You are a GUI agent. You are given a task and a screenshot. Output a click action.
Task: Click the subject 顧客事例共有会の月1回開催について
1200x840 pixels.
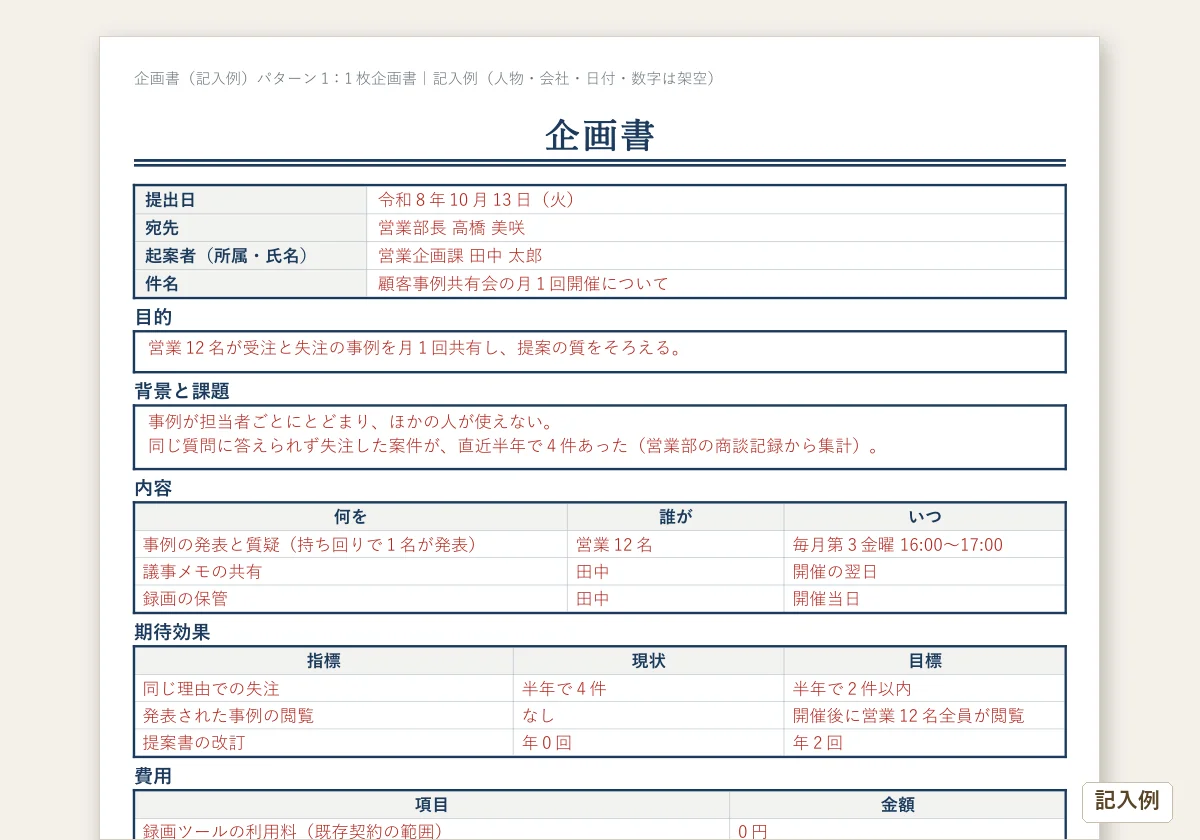pyautogui.click(x=523, y=284)
